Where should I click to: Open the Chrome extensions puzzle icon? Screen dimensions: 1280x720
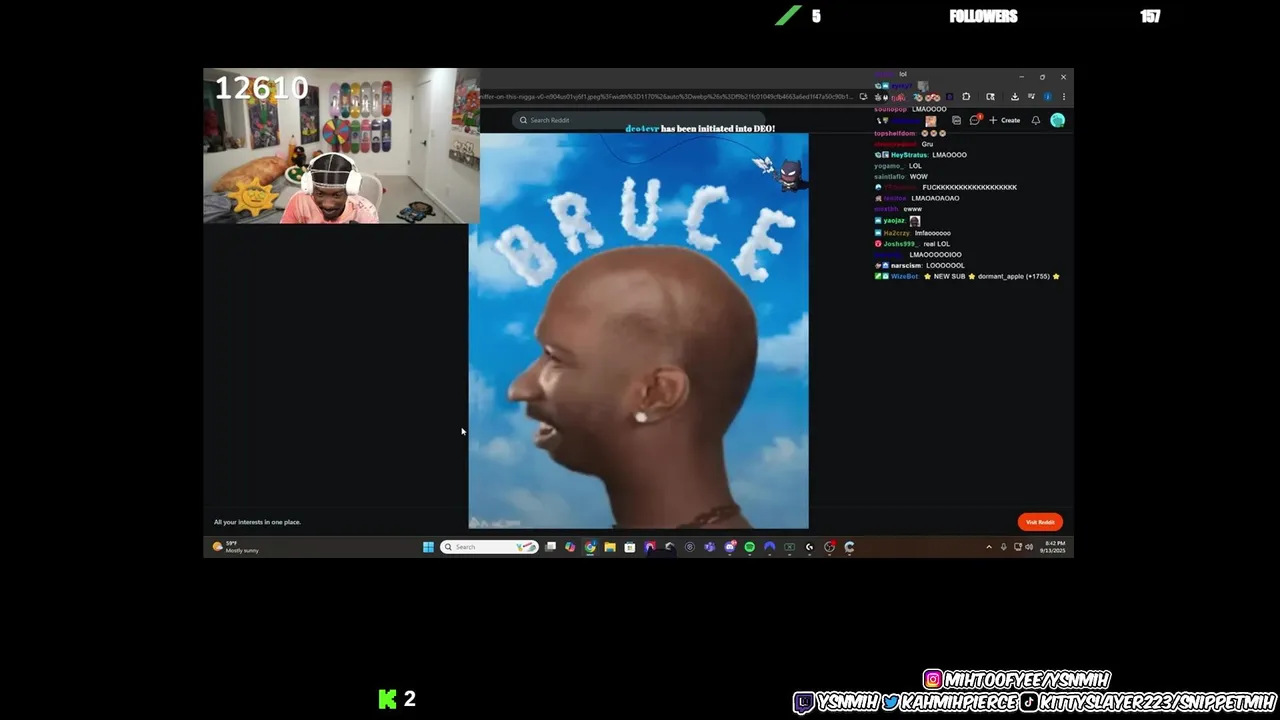(x=966, y=97)
